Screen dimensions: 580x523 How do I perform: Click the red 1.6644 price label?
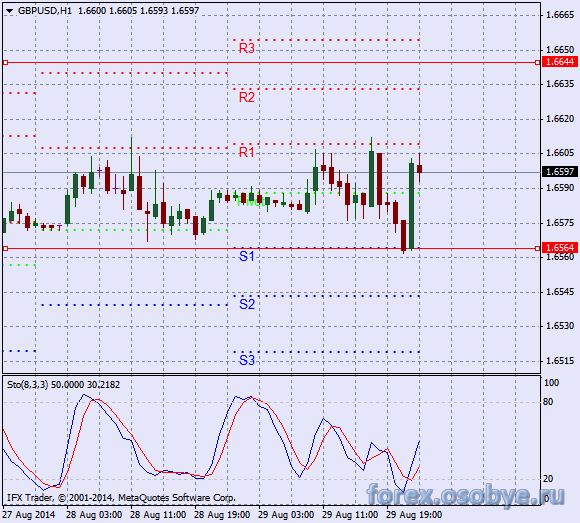[560, 61]
